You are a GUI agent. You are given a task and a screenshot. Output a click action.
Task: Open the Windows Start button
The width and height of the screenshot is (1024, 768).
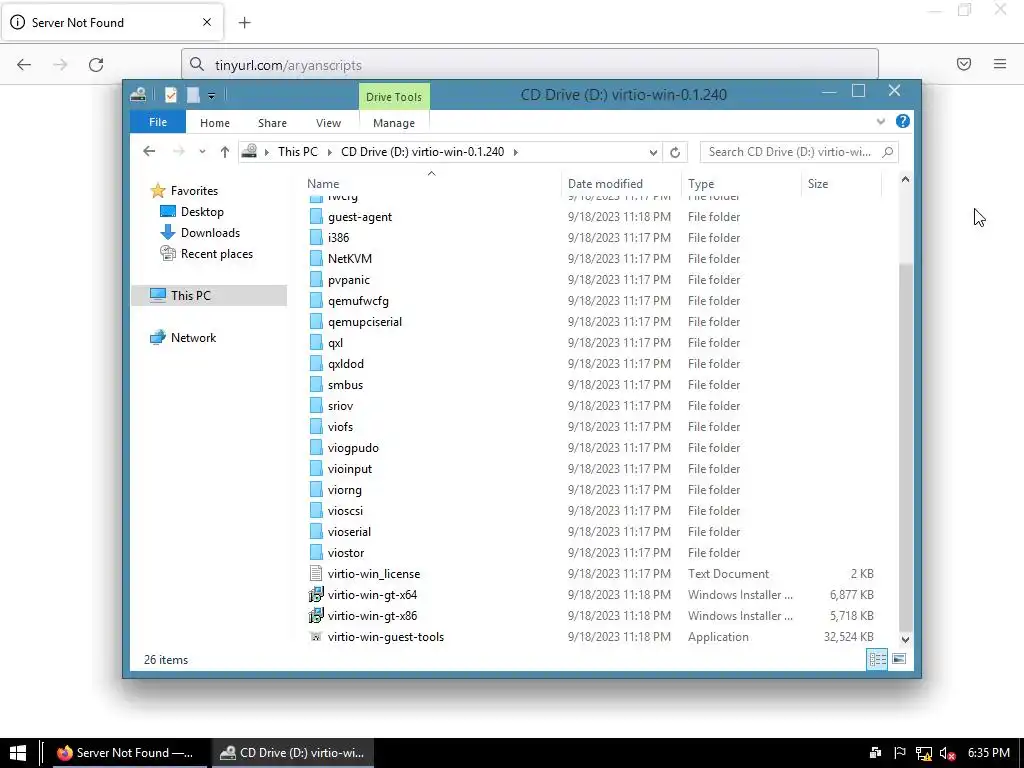coord(18,753)
